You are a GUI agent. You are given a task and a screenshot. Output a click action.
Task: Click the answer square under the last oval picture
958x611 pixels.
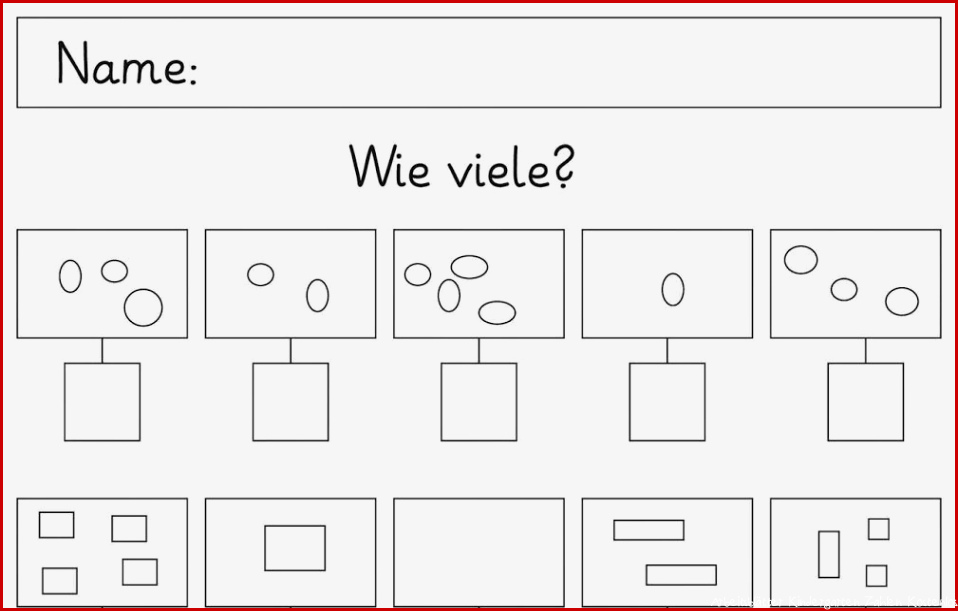pos(866,402)
